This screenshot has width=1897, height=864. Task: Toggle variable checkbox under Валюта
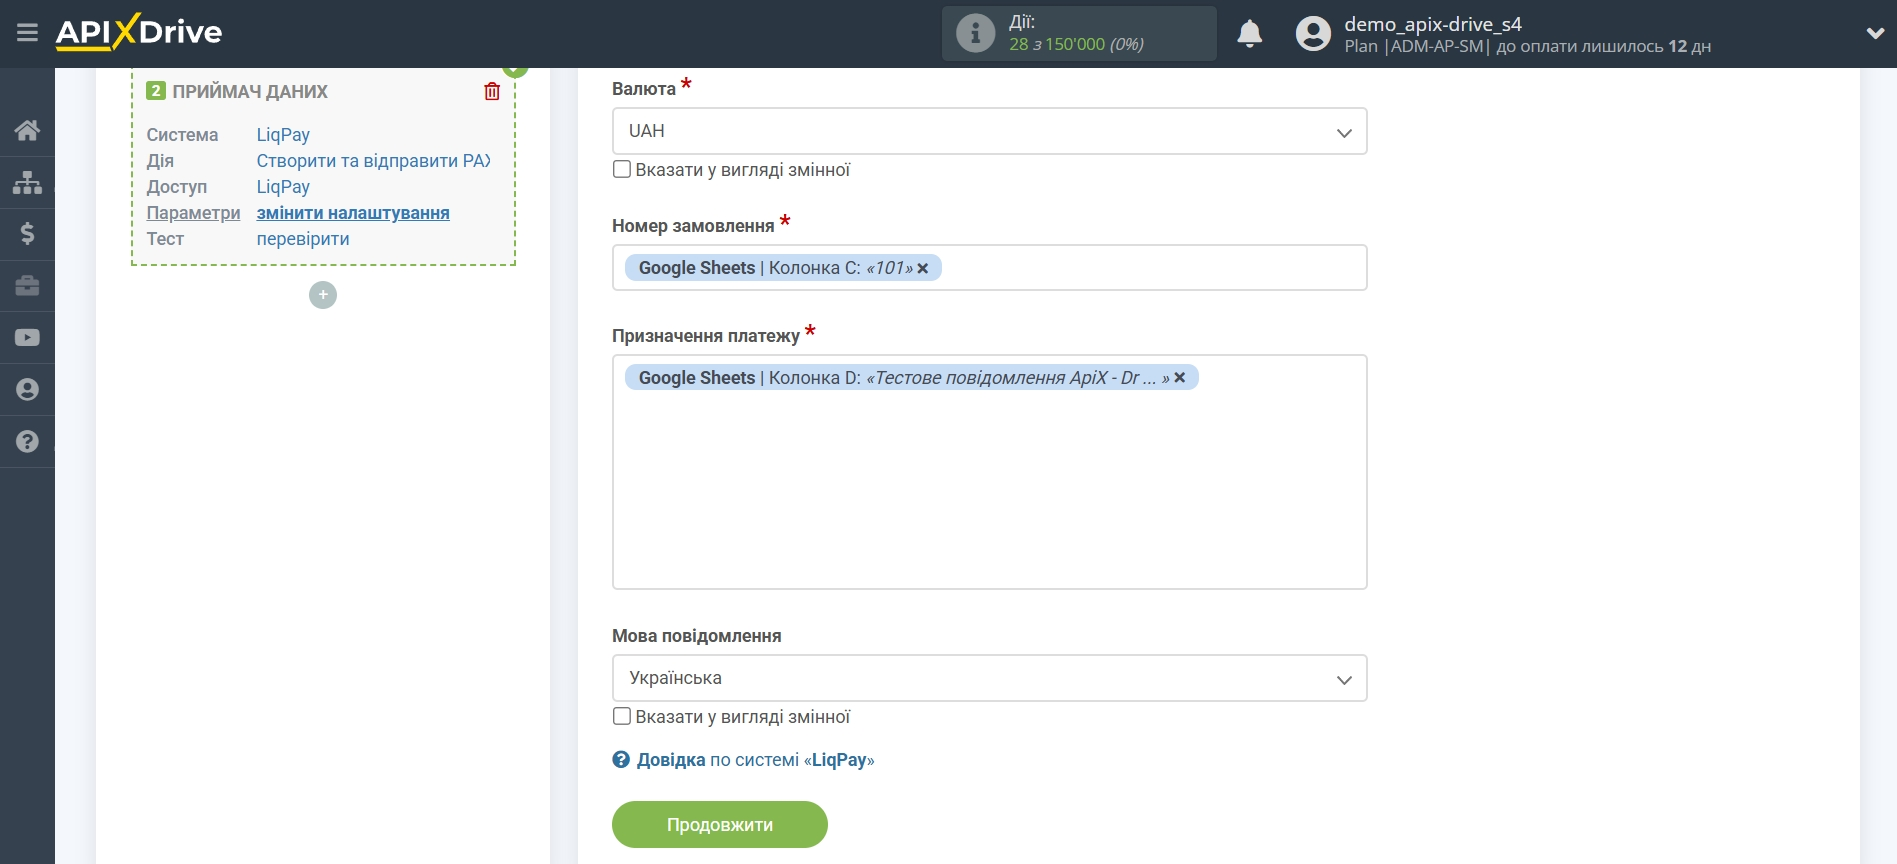tap(622, 170)
